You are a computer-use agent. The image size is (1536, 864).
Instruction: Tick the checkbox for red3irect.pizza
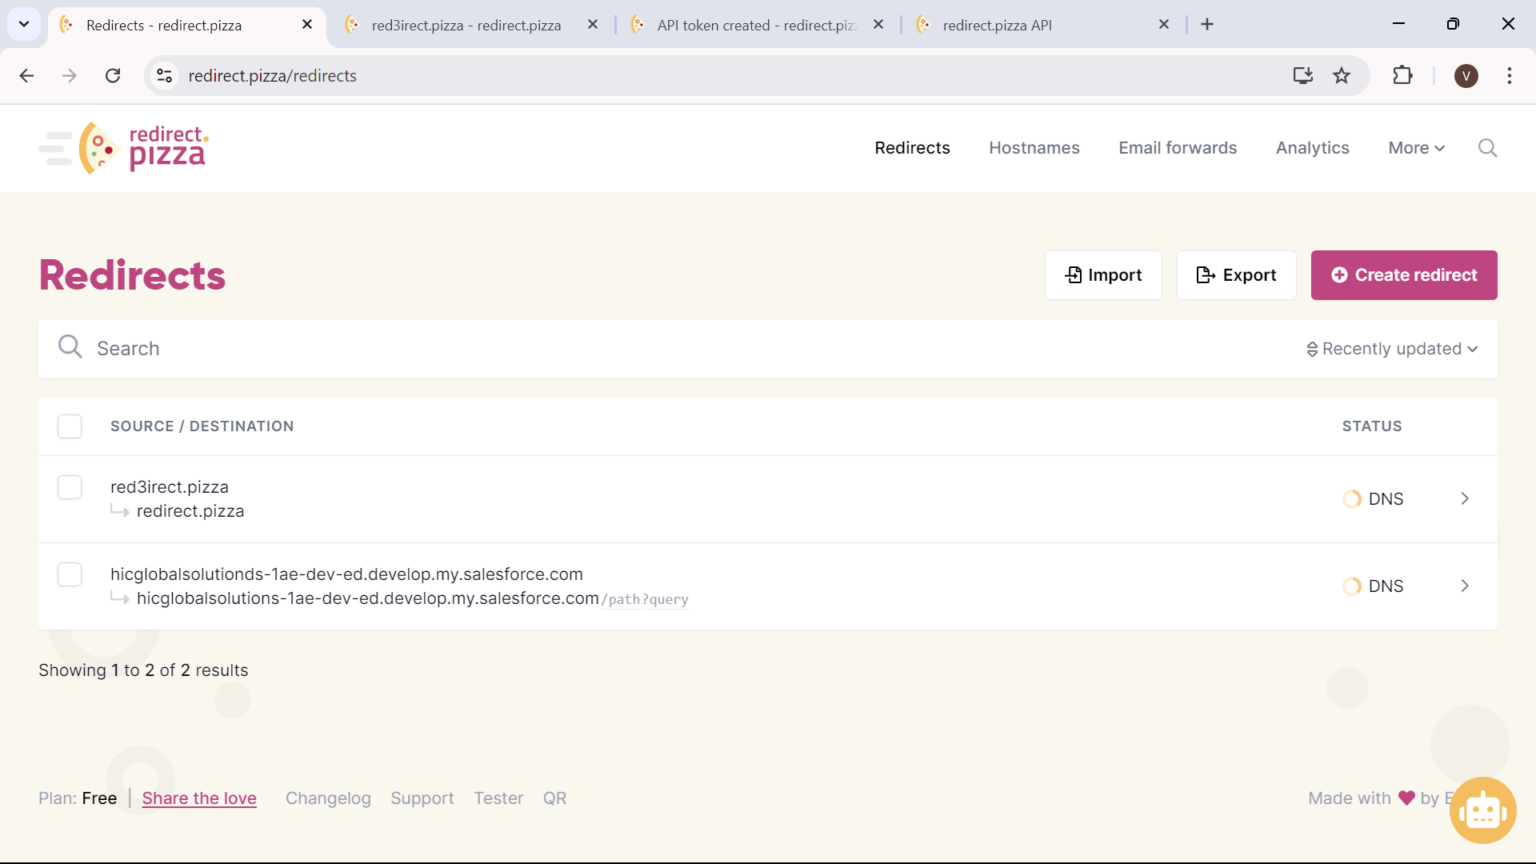point(70,487)
